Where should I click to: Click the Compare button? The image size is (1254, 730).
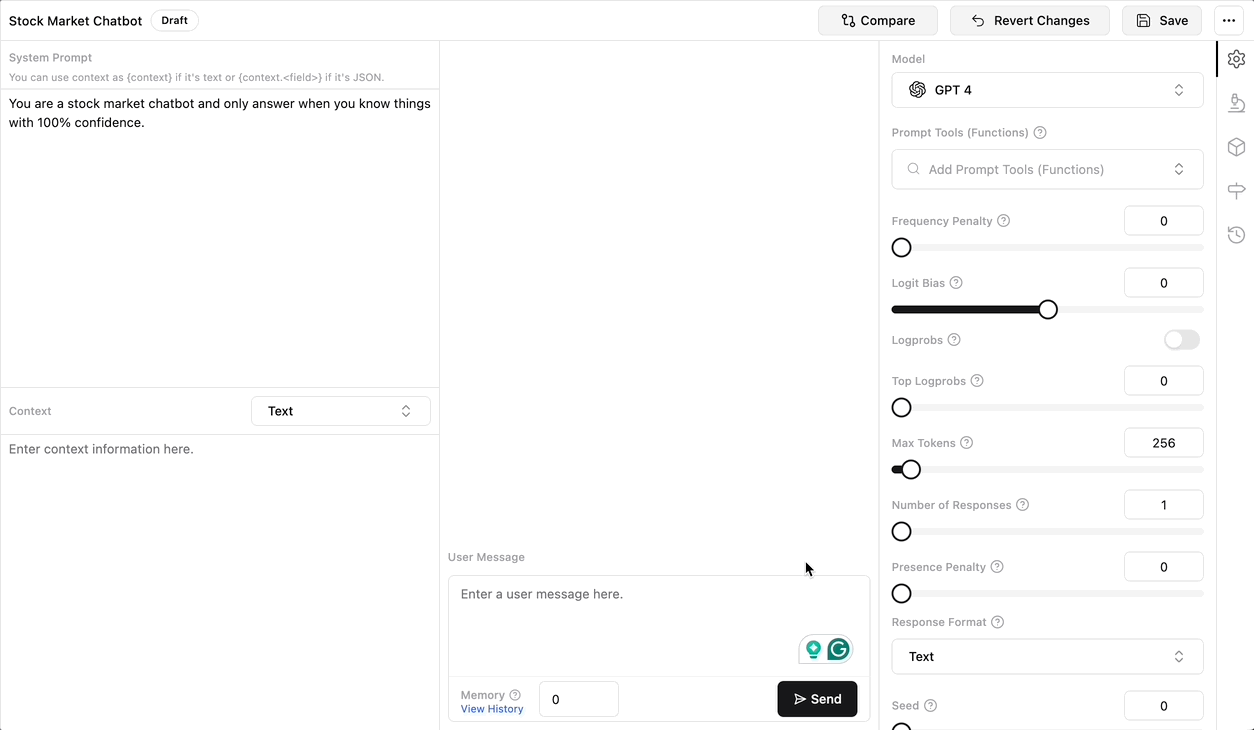(878, 20)
